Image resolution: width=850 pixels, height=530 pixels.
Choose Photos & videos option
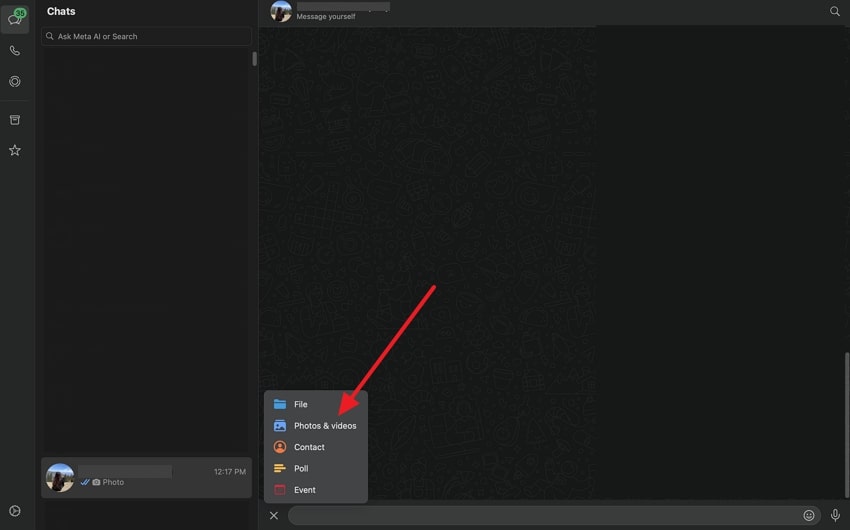[x=324, y=426]
